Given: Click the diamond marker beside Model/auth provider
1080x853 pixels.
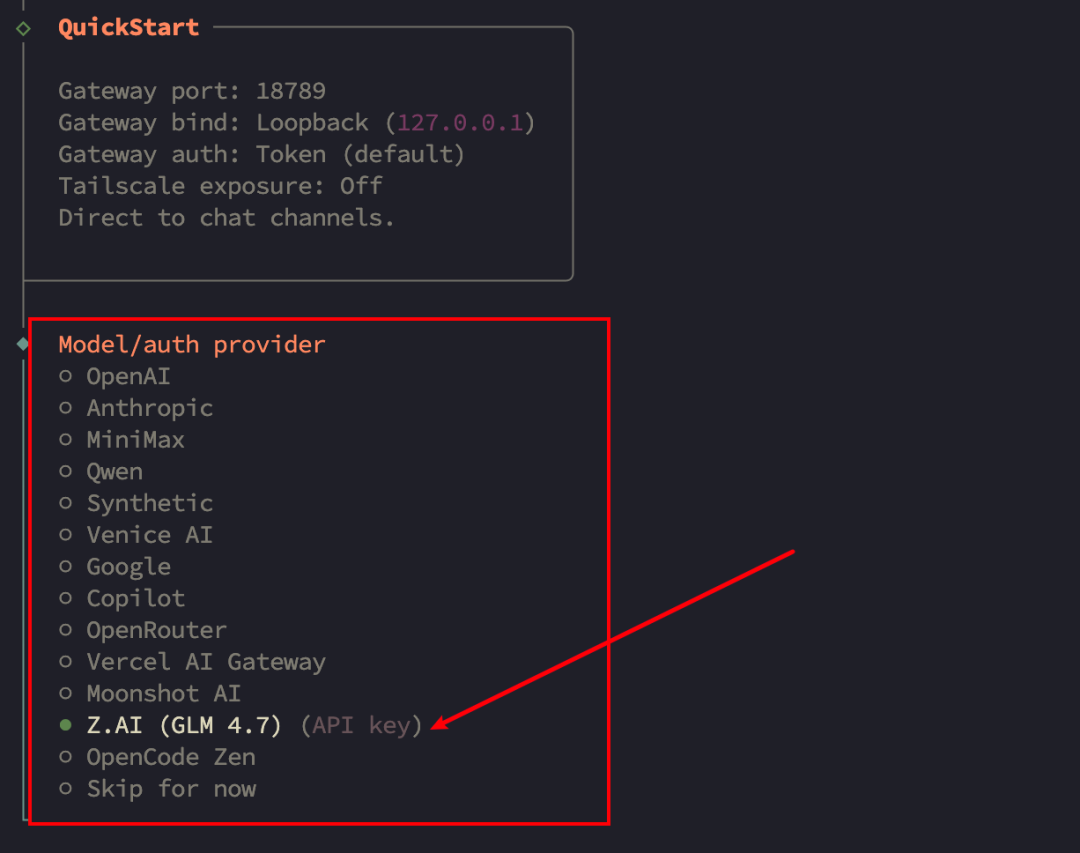Looking at the screenshot, I should [23, 344].
